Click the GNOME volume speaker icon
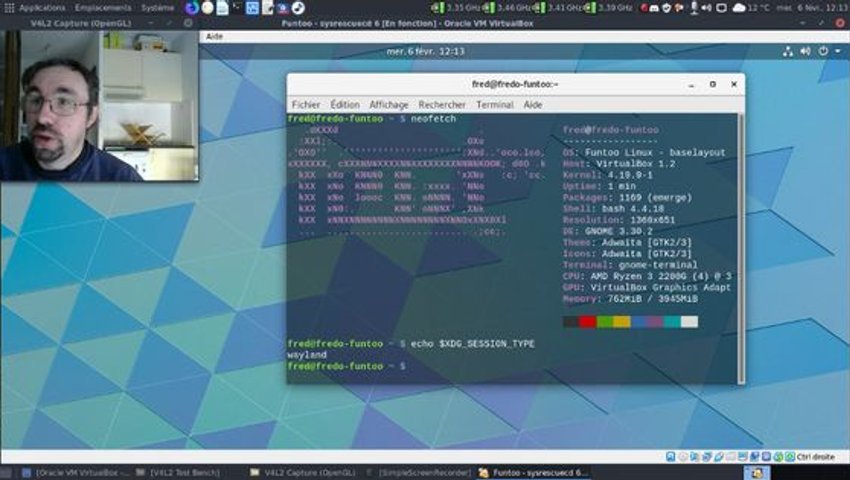 click(x=806, y=51)
